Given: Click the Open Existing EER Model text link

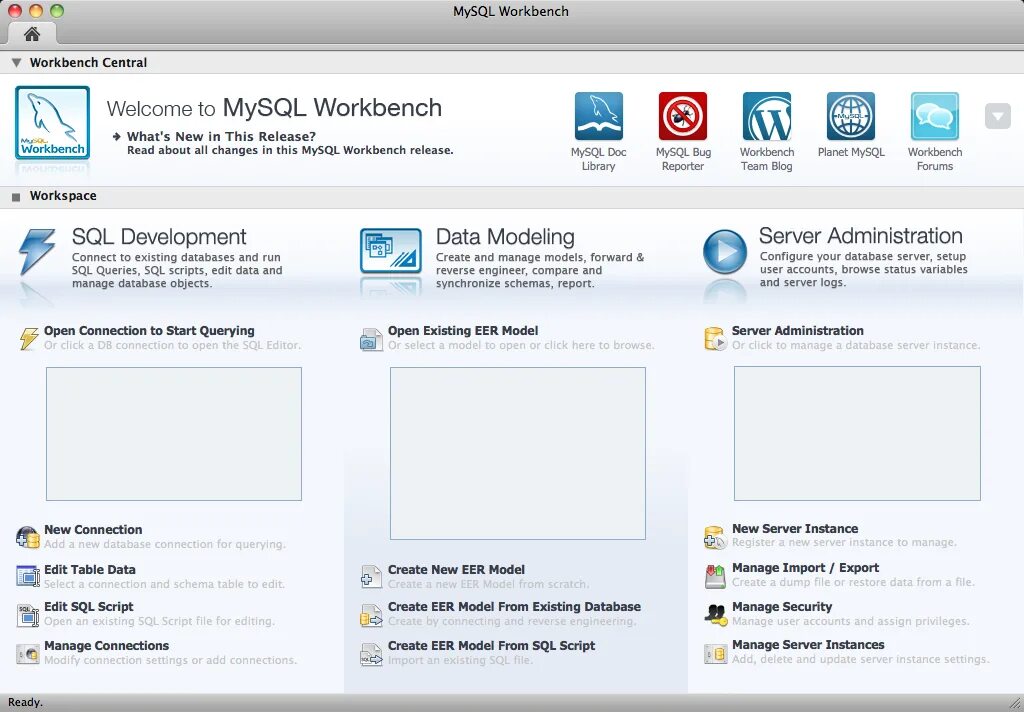Looking at the screenshot, I should pos(463,331).
